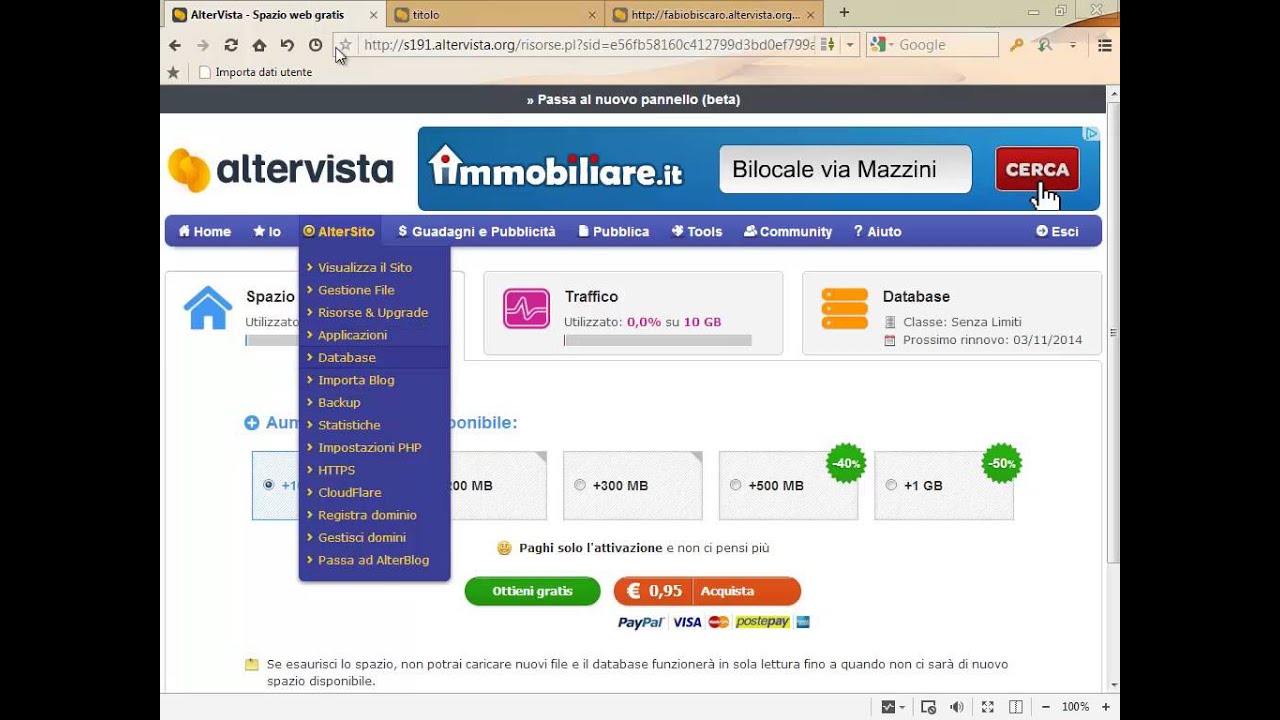Open the address bar history dropdown arrow

coord(850,45)
